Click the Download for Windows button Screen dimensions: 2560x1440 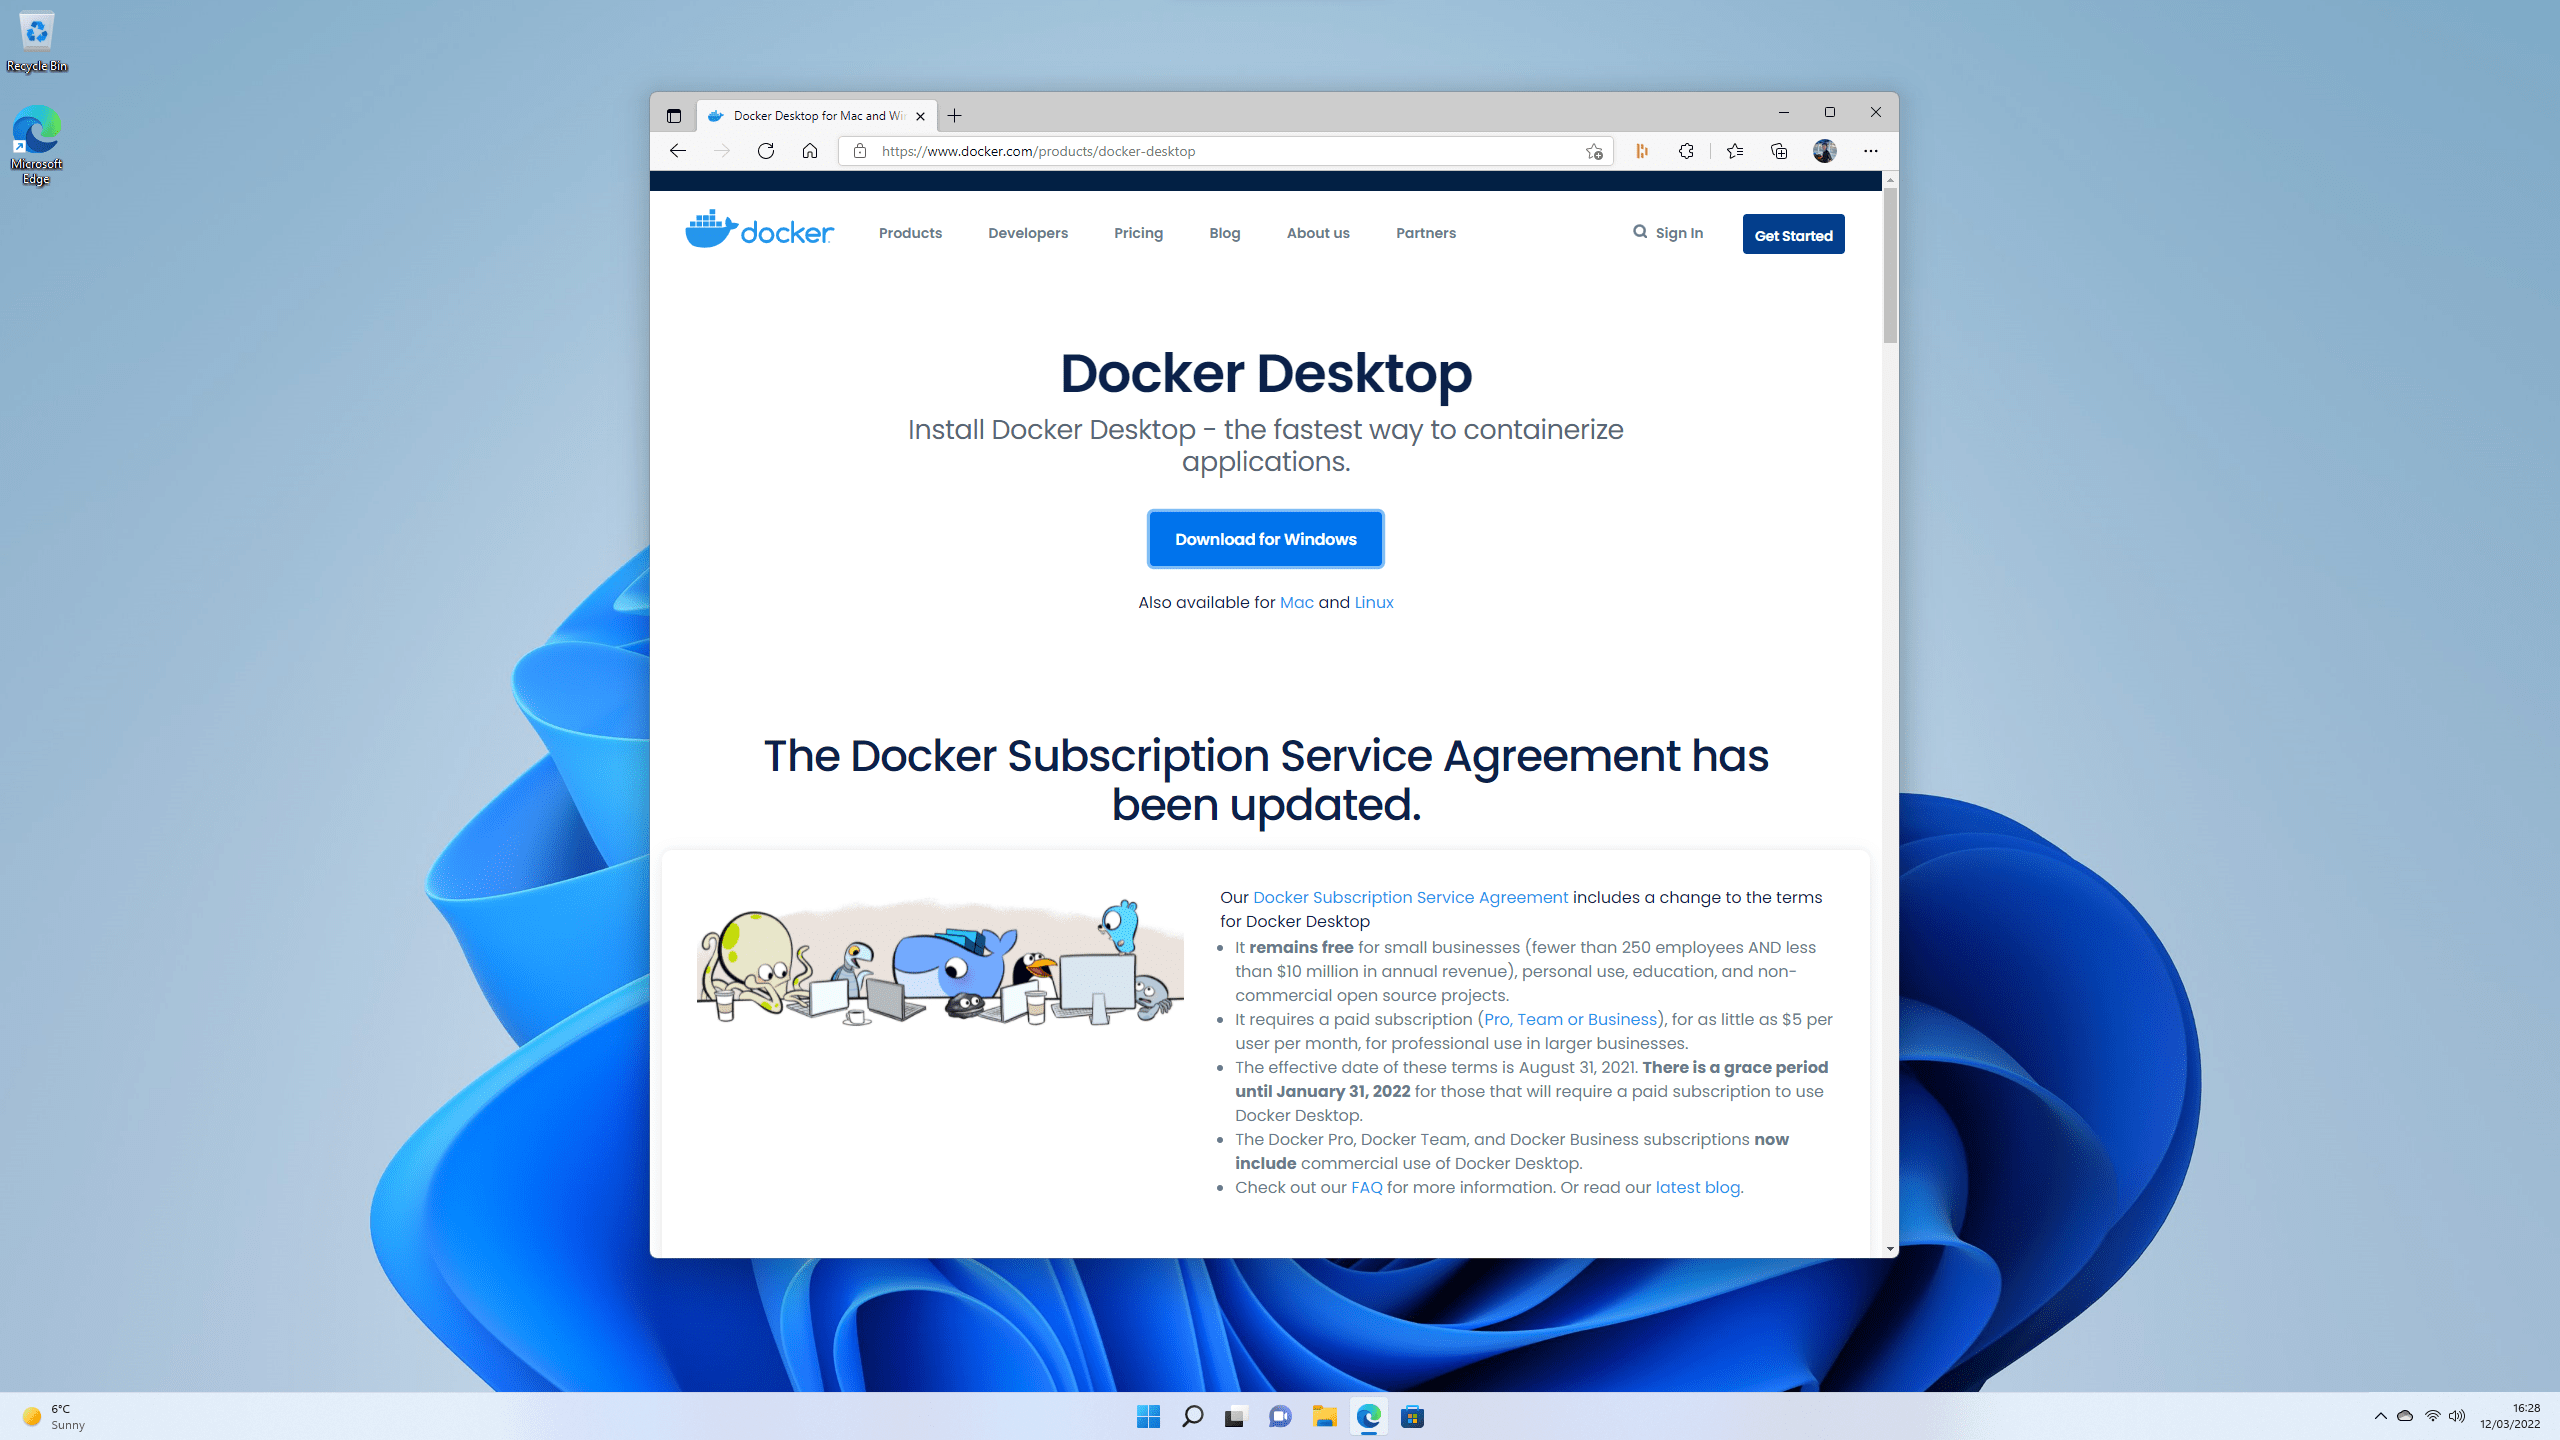pyautogui.click(x=1266, y=538)
